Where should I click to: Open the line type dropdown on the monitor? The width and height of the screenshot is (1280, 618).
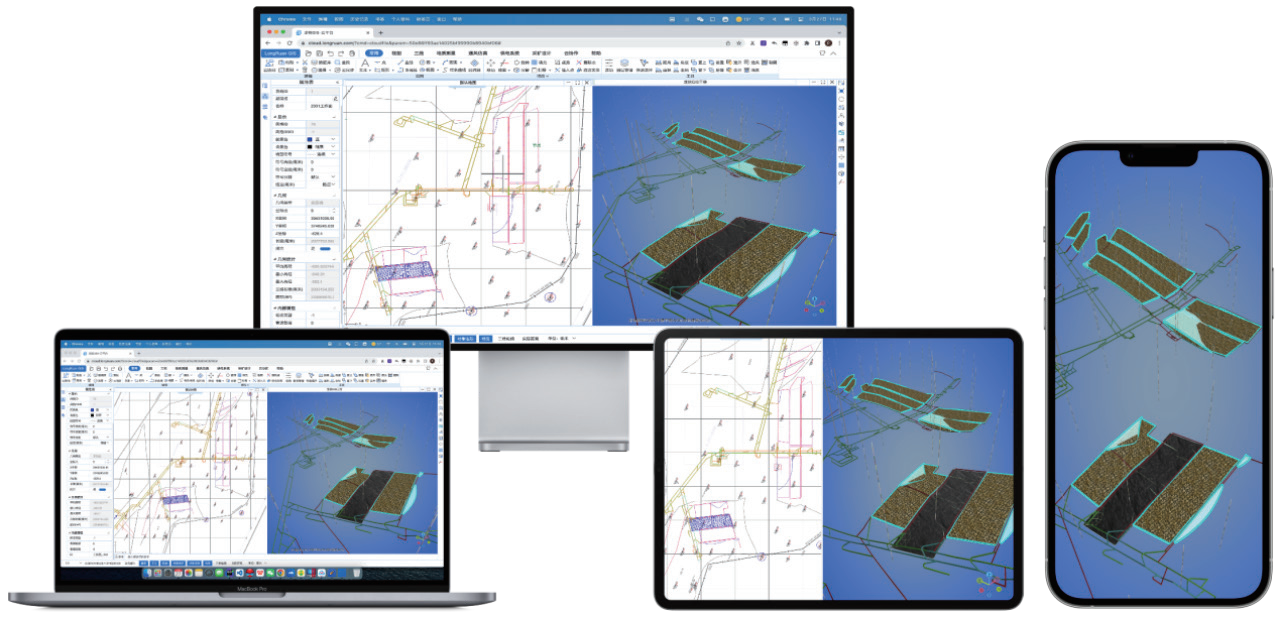334,156
